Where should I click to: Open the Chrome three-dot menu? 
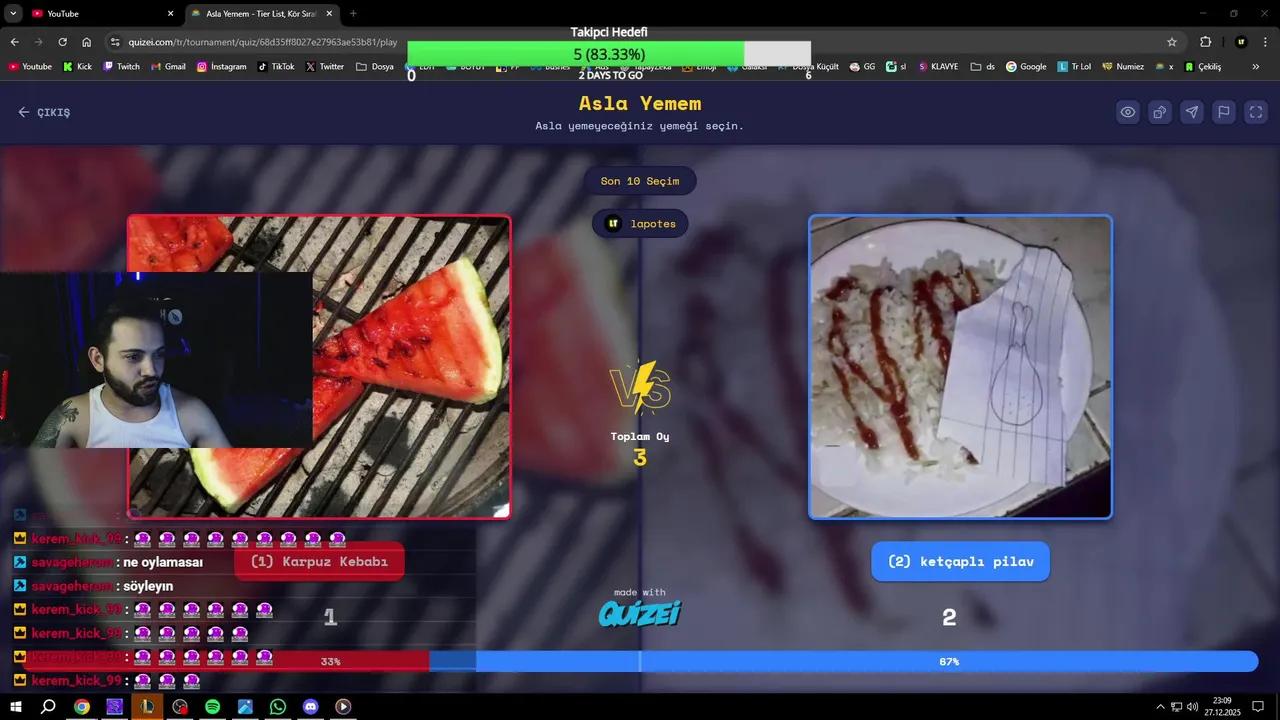point(1267,42)
